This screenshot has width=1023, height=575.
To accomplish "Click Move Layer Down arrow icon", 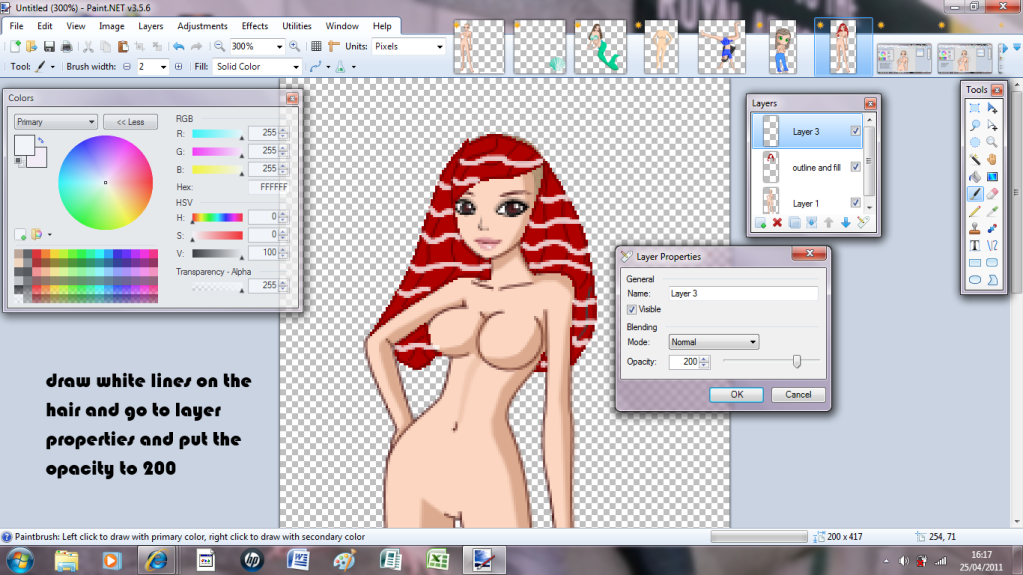I will click(846, 223).
